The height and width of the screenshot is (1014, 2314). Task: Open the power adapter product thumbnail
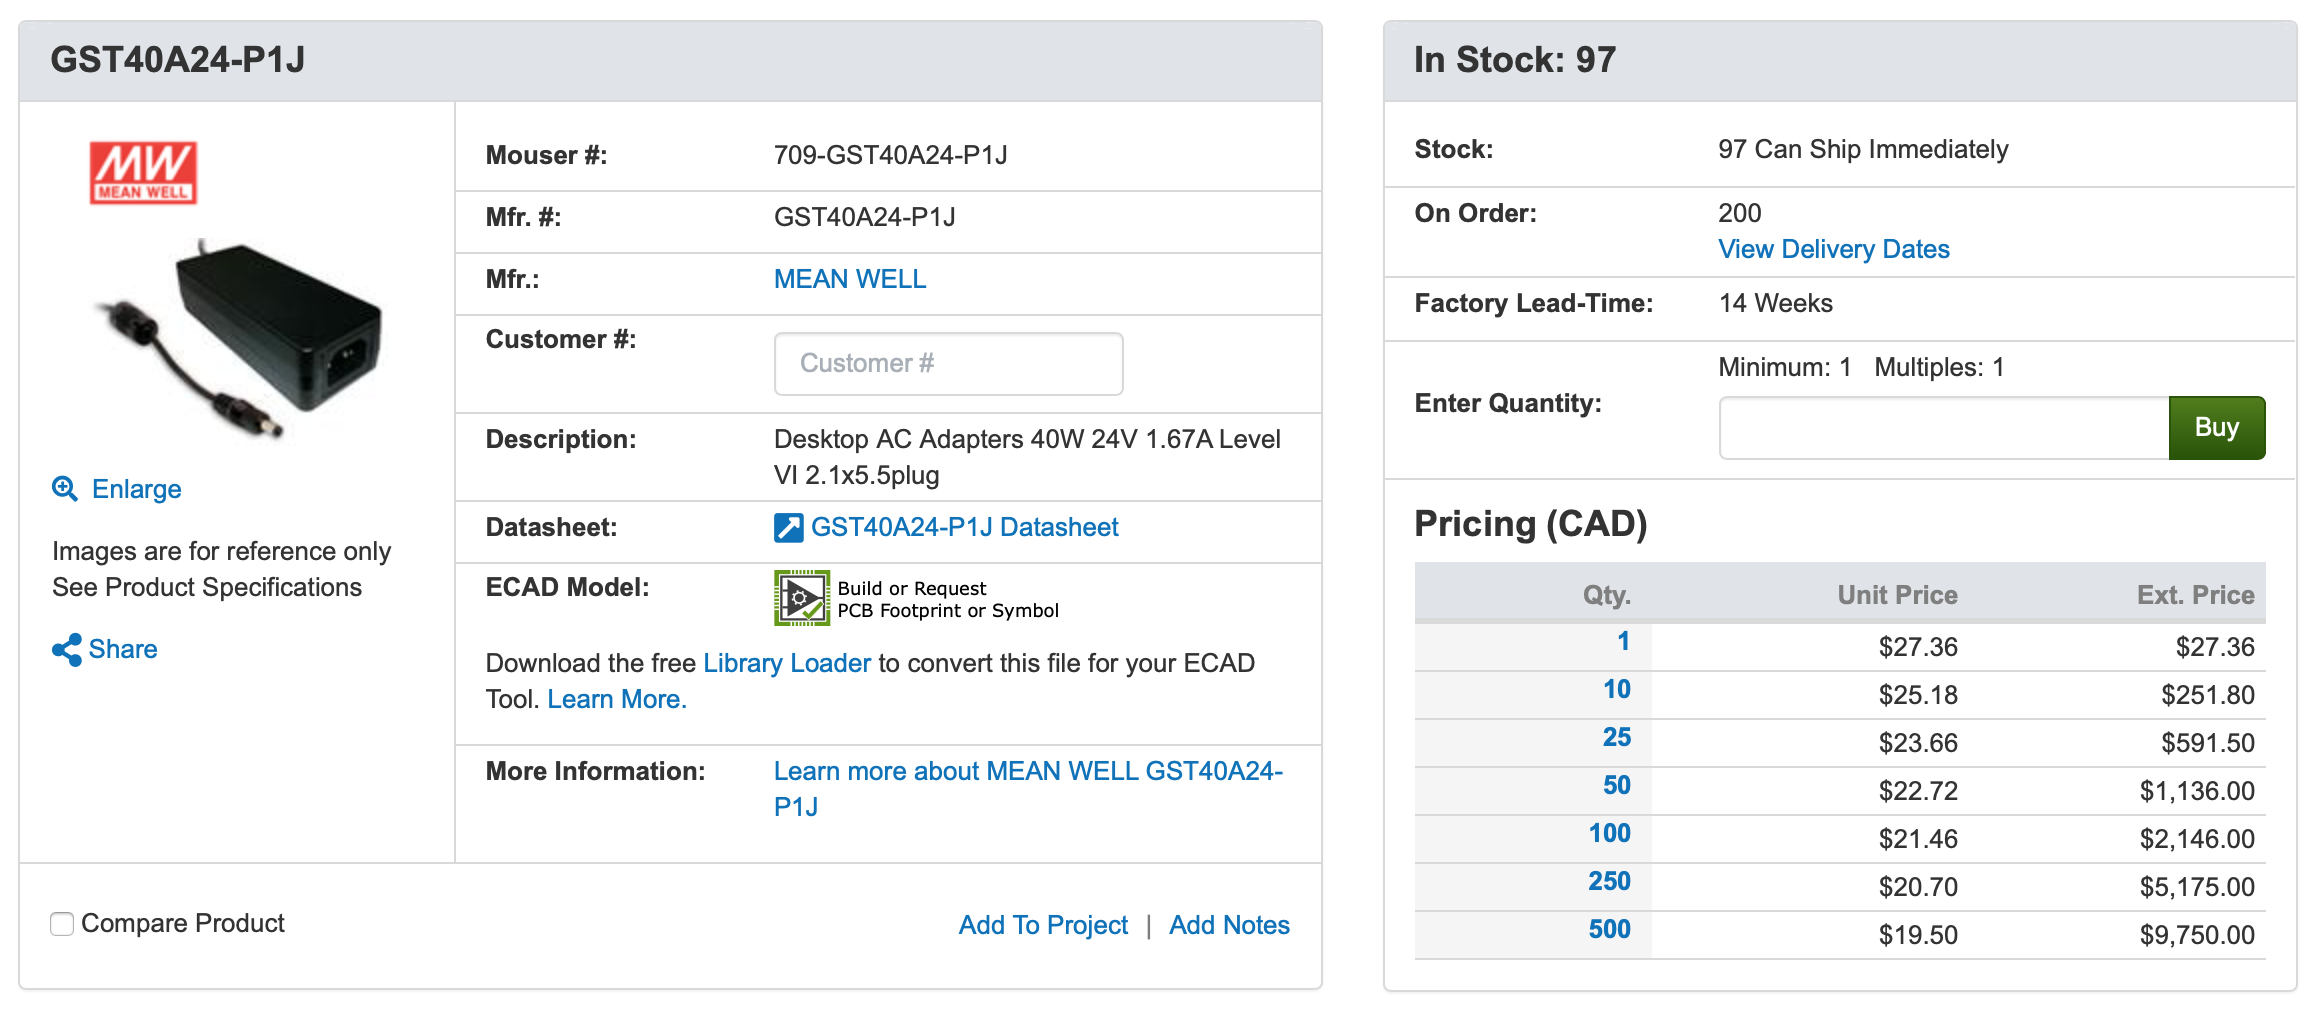click(238, 338)
